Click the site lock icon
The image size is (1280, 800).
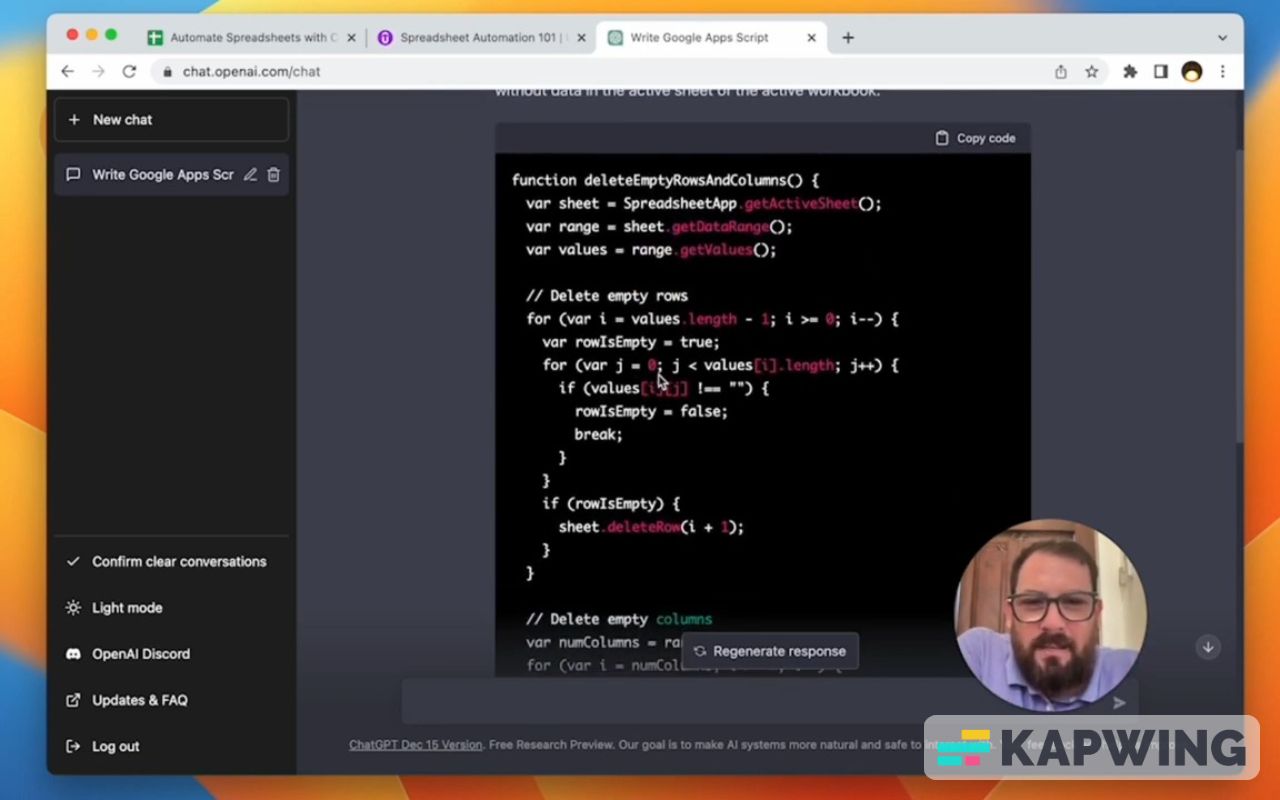[166, 72]
